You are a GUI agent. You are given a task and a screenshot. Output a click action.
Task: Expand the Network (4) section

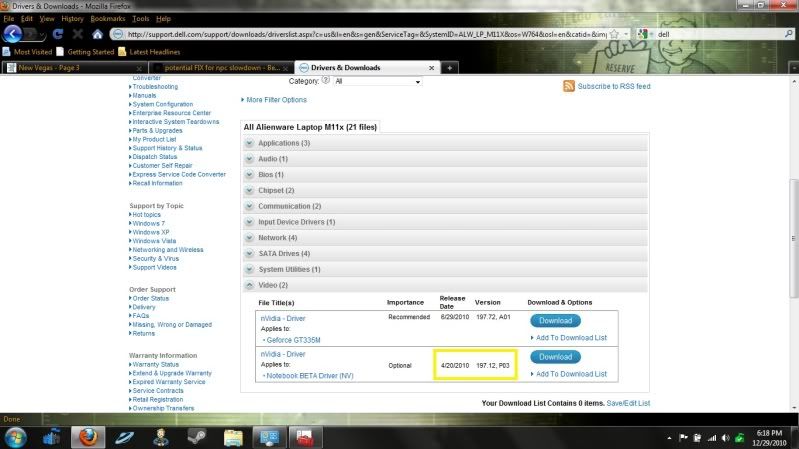445,238
